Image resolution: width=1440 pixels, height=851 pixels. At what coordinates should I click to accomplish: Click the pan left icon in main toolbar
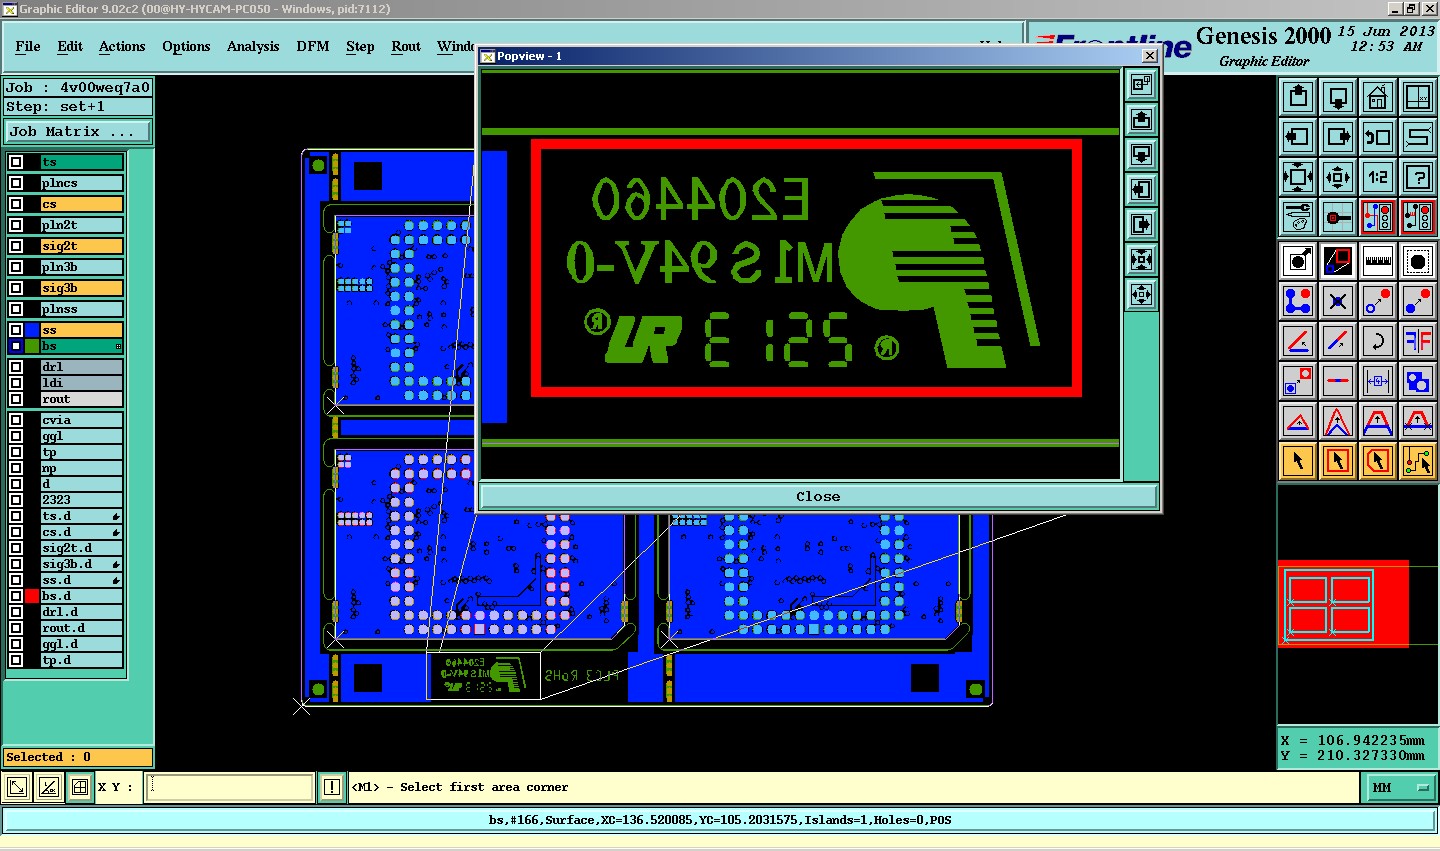pos(1298,137)
